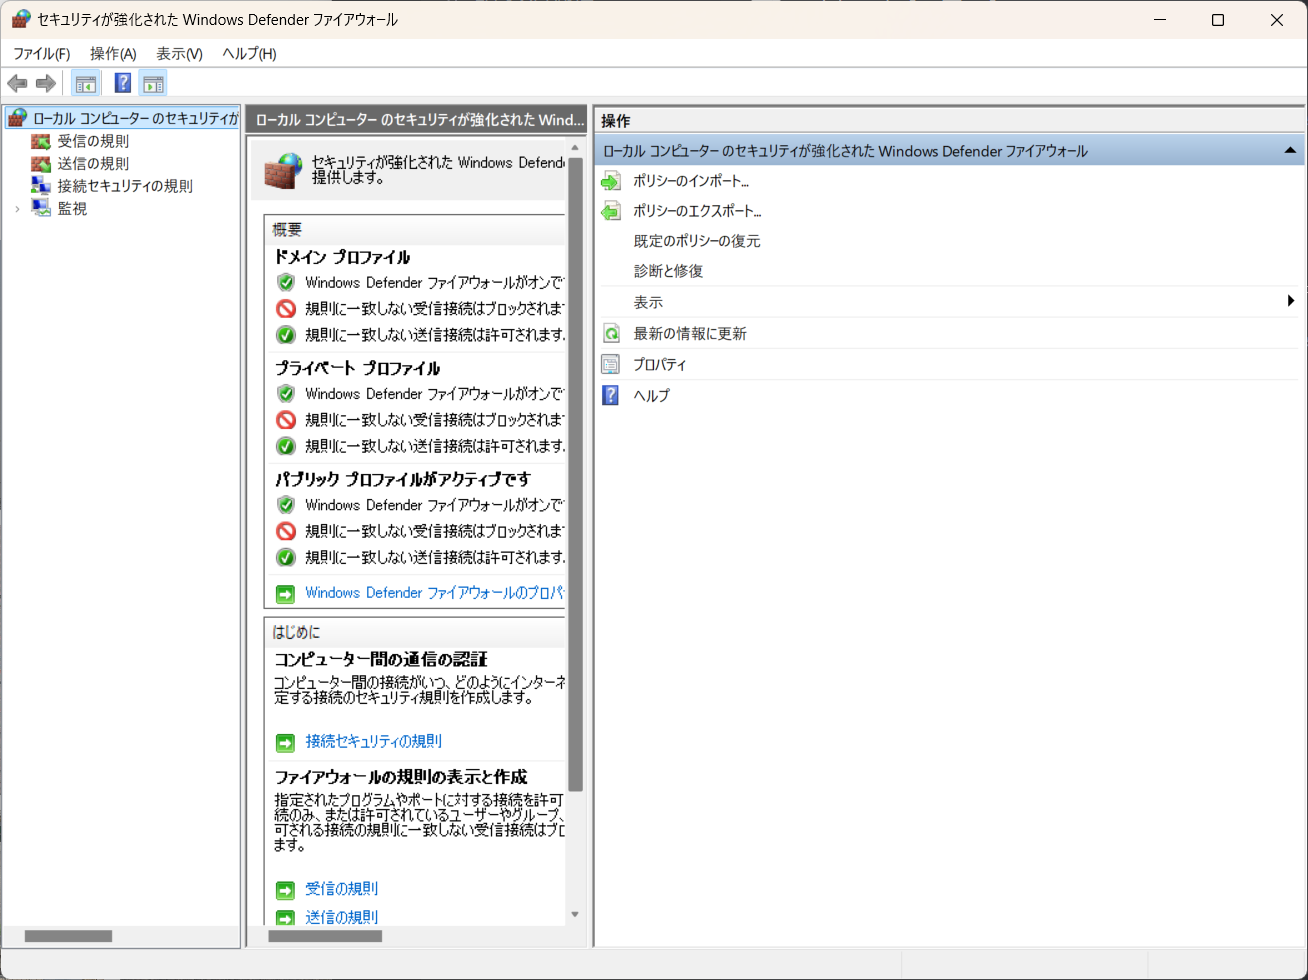Viewport: 1308px width, 980px height.
Task: Toggle the console tree pane toolbar icon
Action: click(85, 83)
